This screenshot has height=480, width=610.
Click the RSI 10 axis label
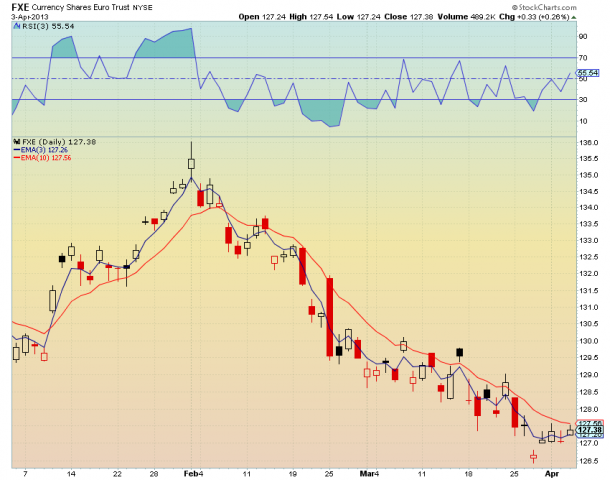click(x=583, y=121)
